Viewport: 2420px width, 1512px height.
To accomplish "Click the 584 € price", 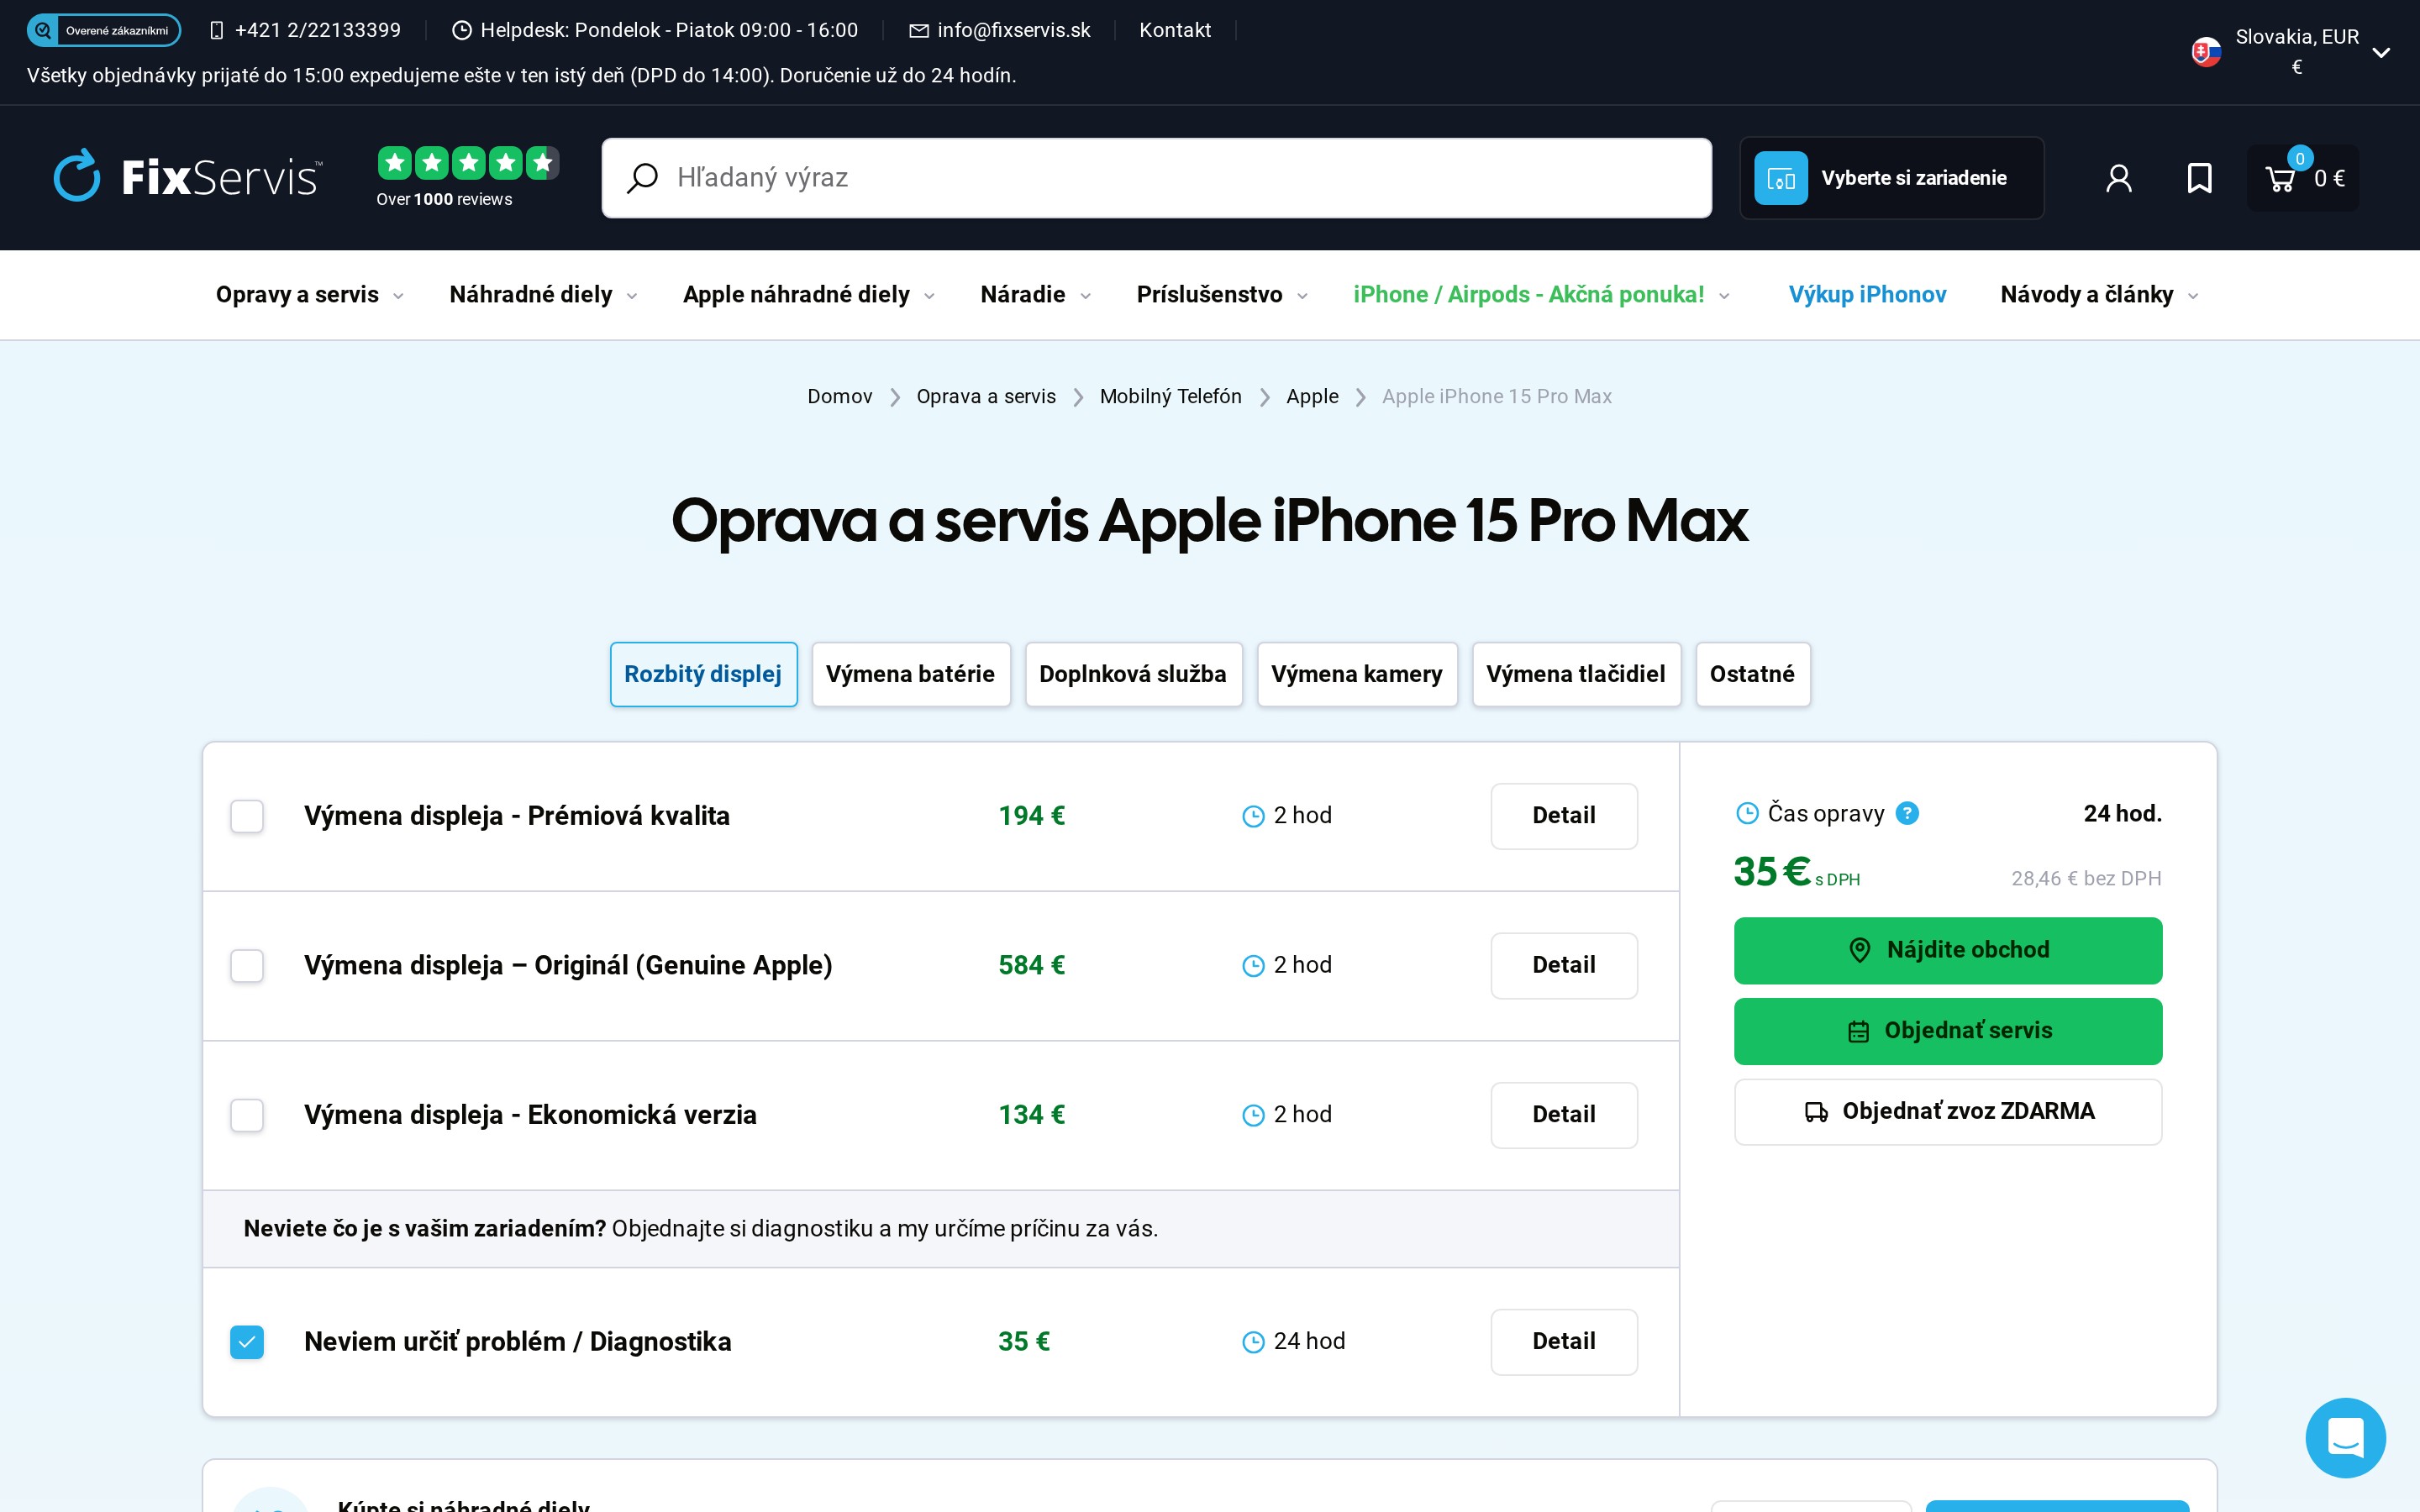I will [x=1031, y=966].
